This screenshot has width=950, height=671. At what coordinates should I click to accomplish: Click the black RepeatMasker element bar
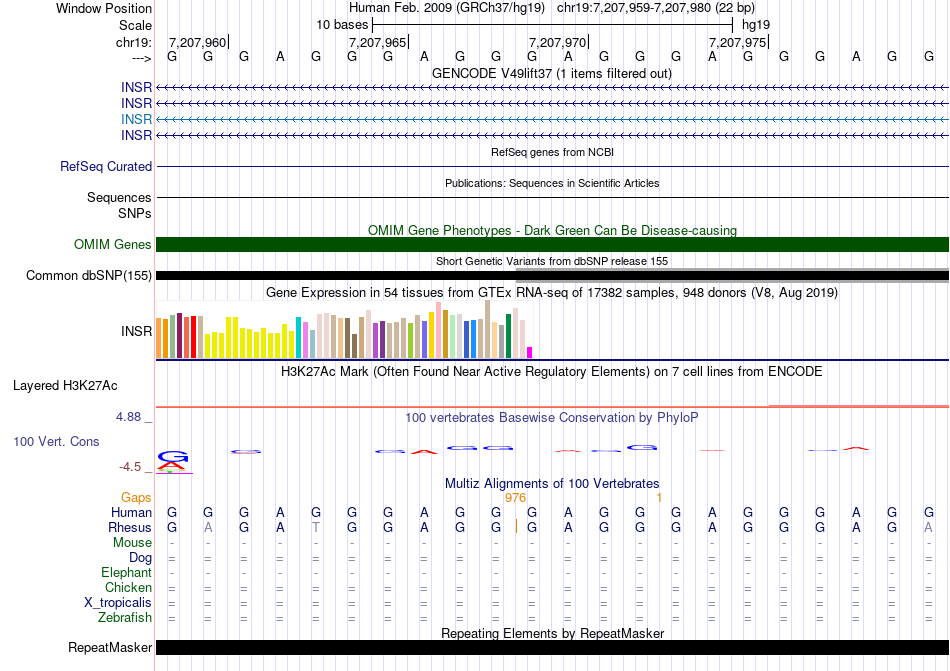pyautogui.click(x=552, y=648)
